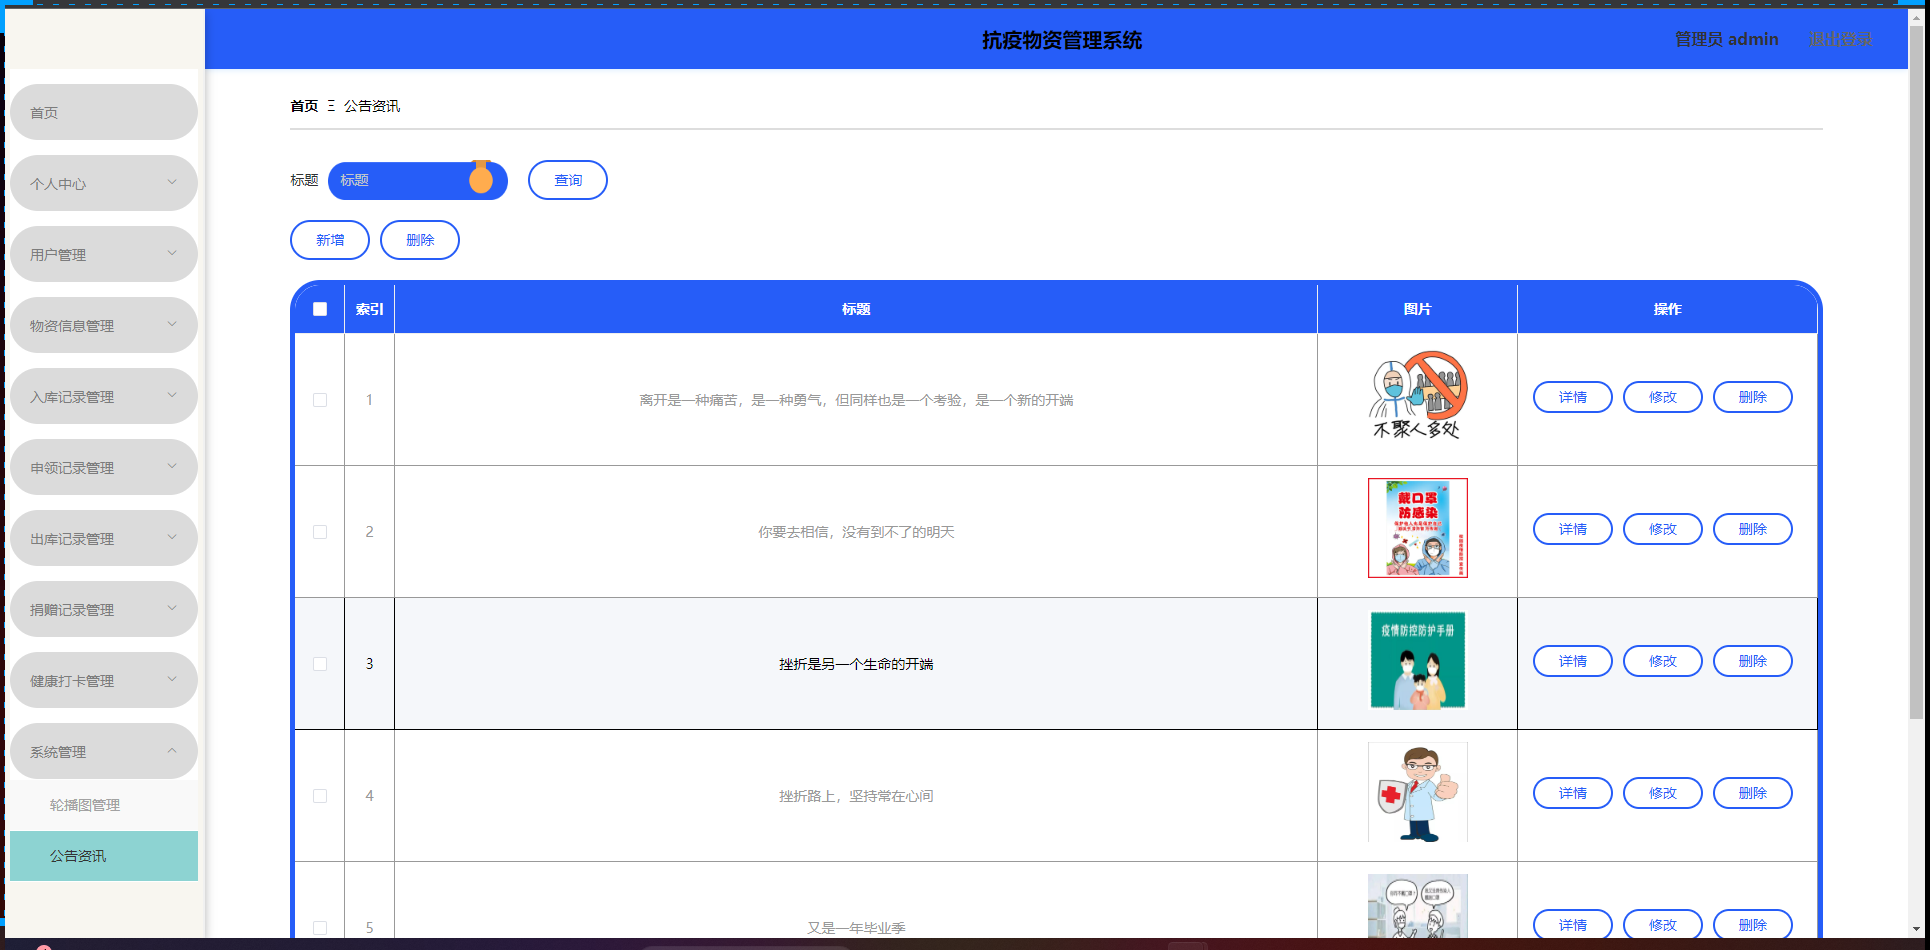Open the green epidemic handbook thumbnail in row 3
The height and width of the screenshot is (950, 1930).
1417,661
